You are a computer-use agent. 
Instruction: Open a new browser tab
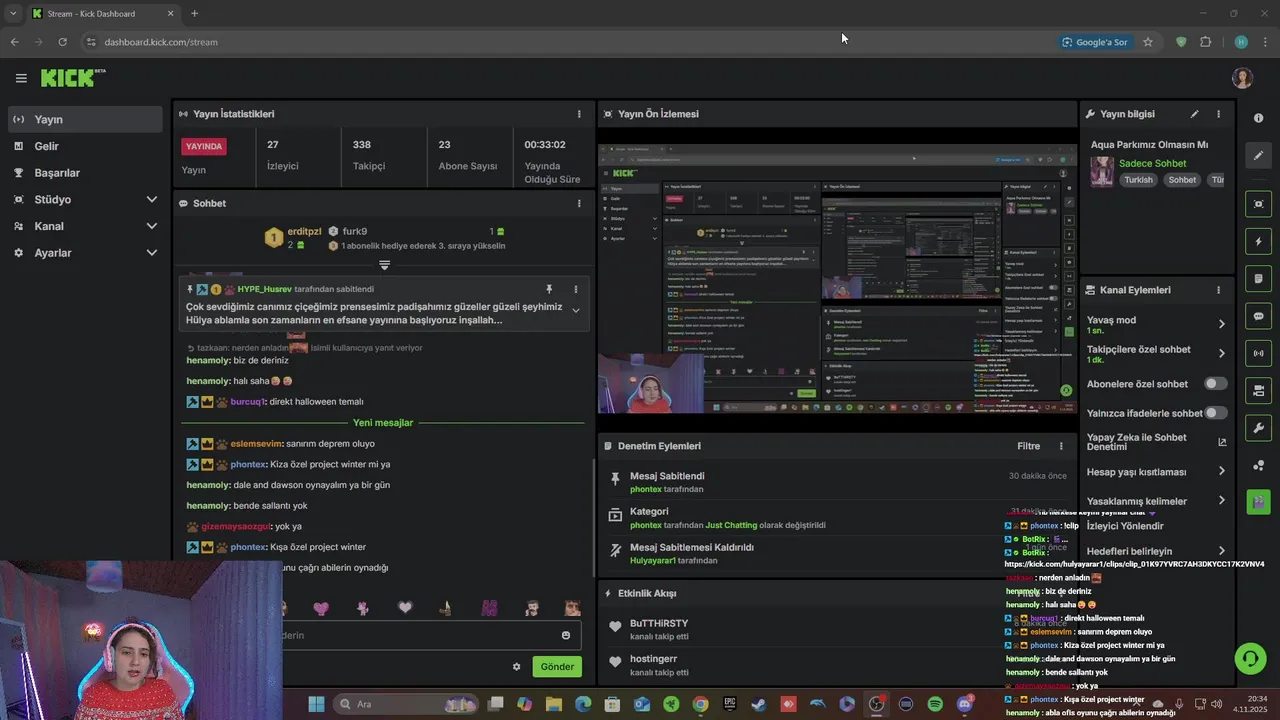point(194,13)
